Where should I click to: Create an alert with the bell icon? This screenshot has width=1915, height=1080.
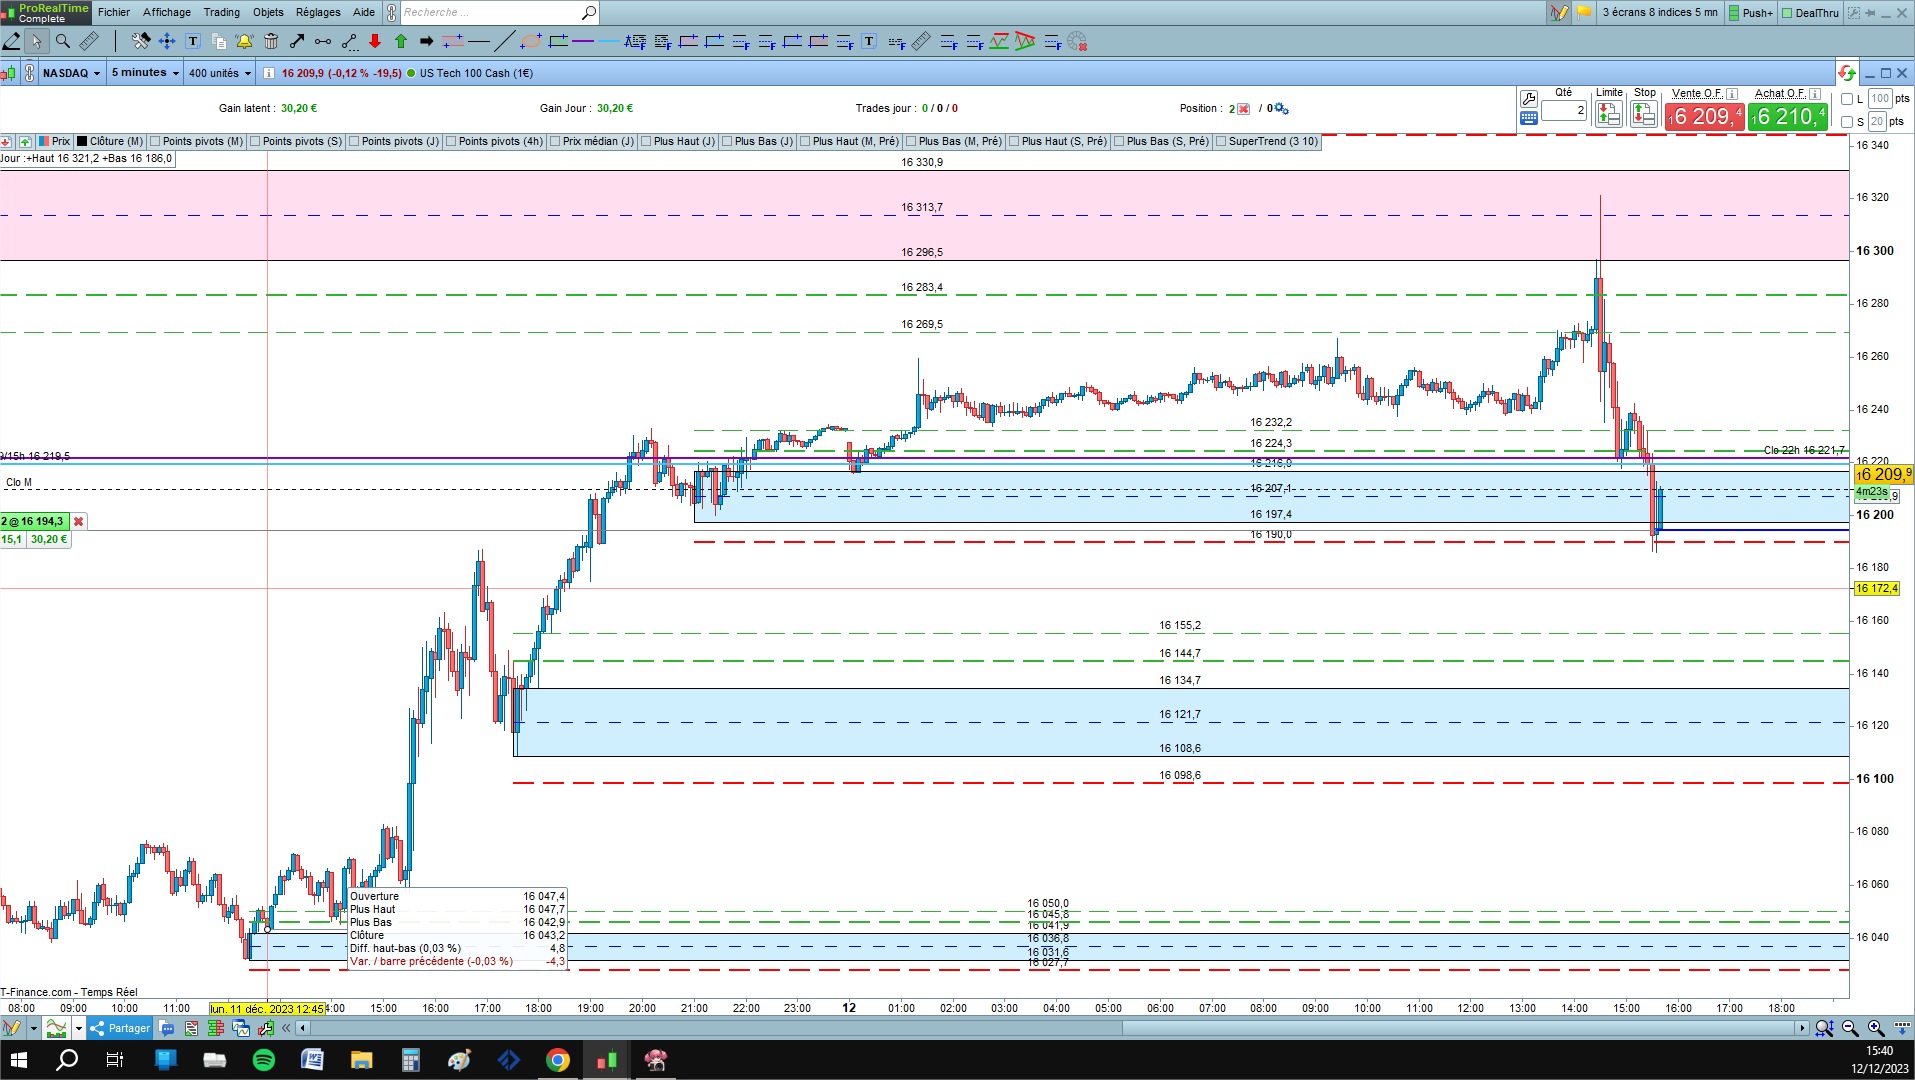click(245, 41)
